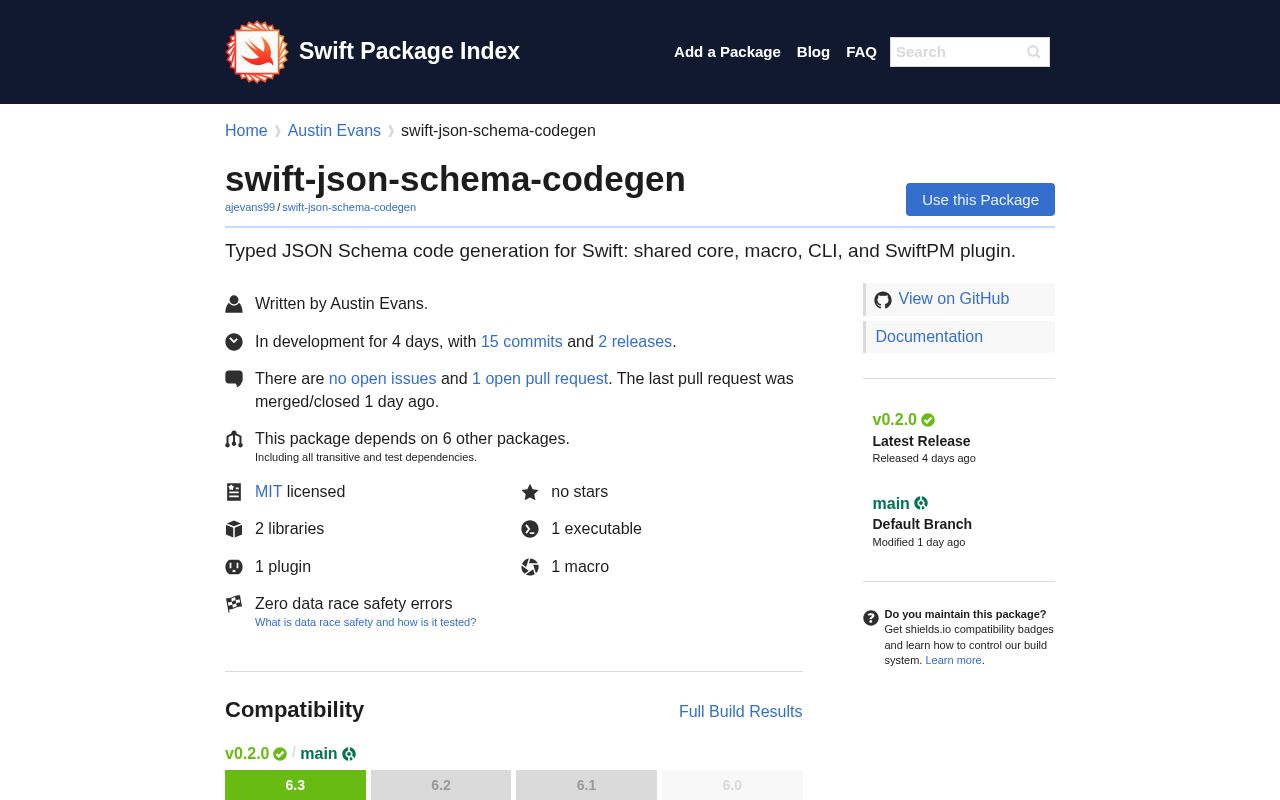This screenshot has height=800, width=1280.
Task: Open MIT license link
Action: point(268,492)
